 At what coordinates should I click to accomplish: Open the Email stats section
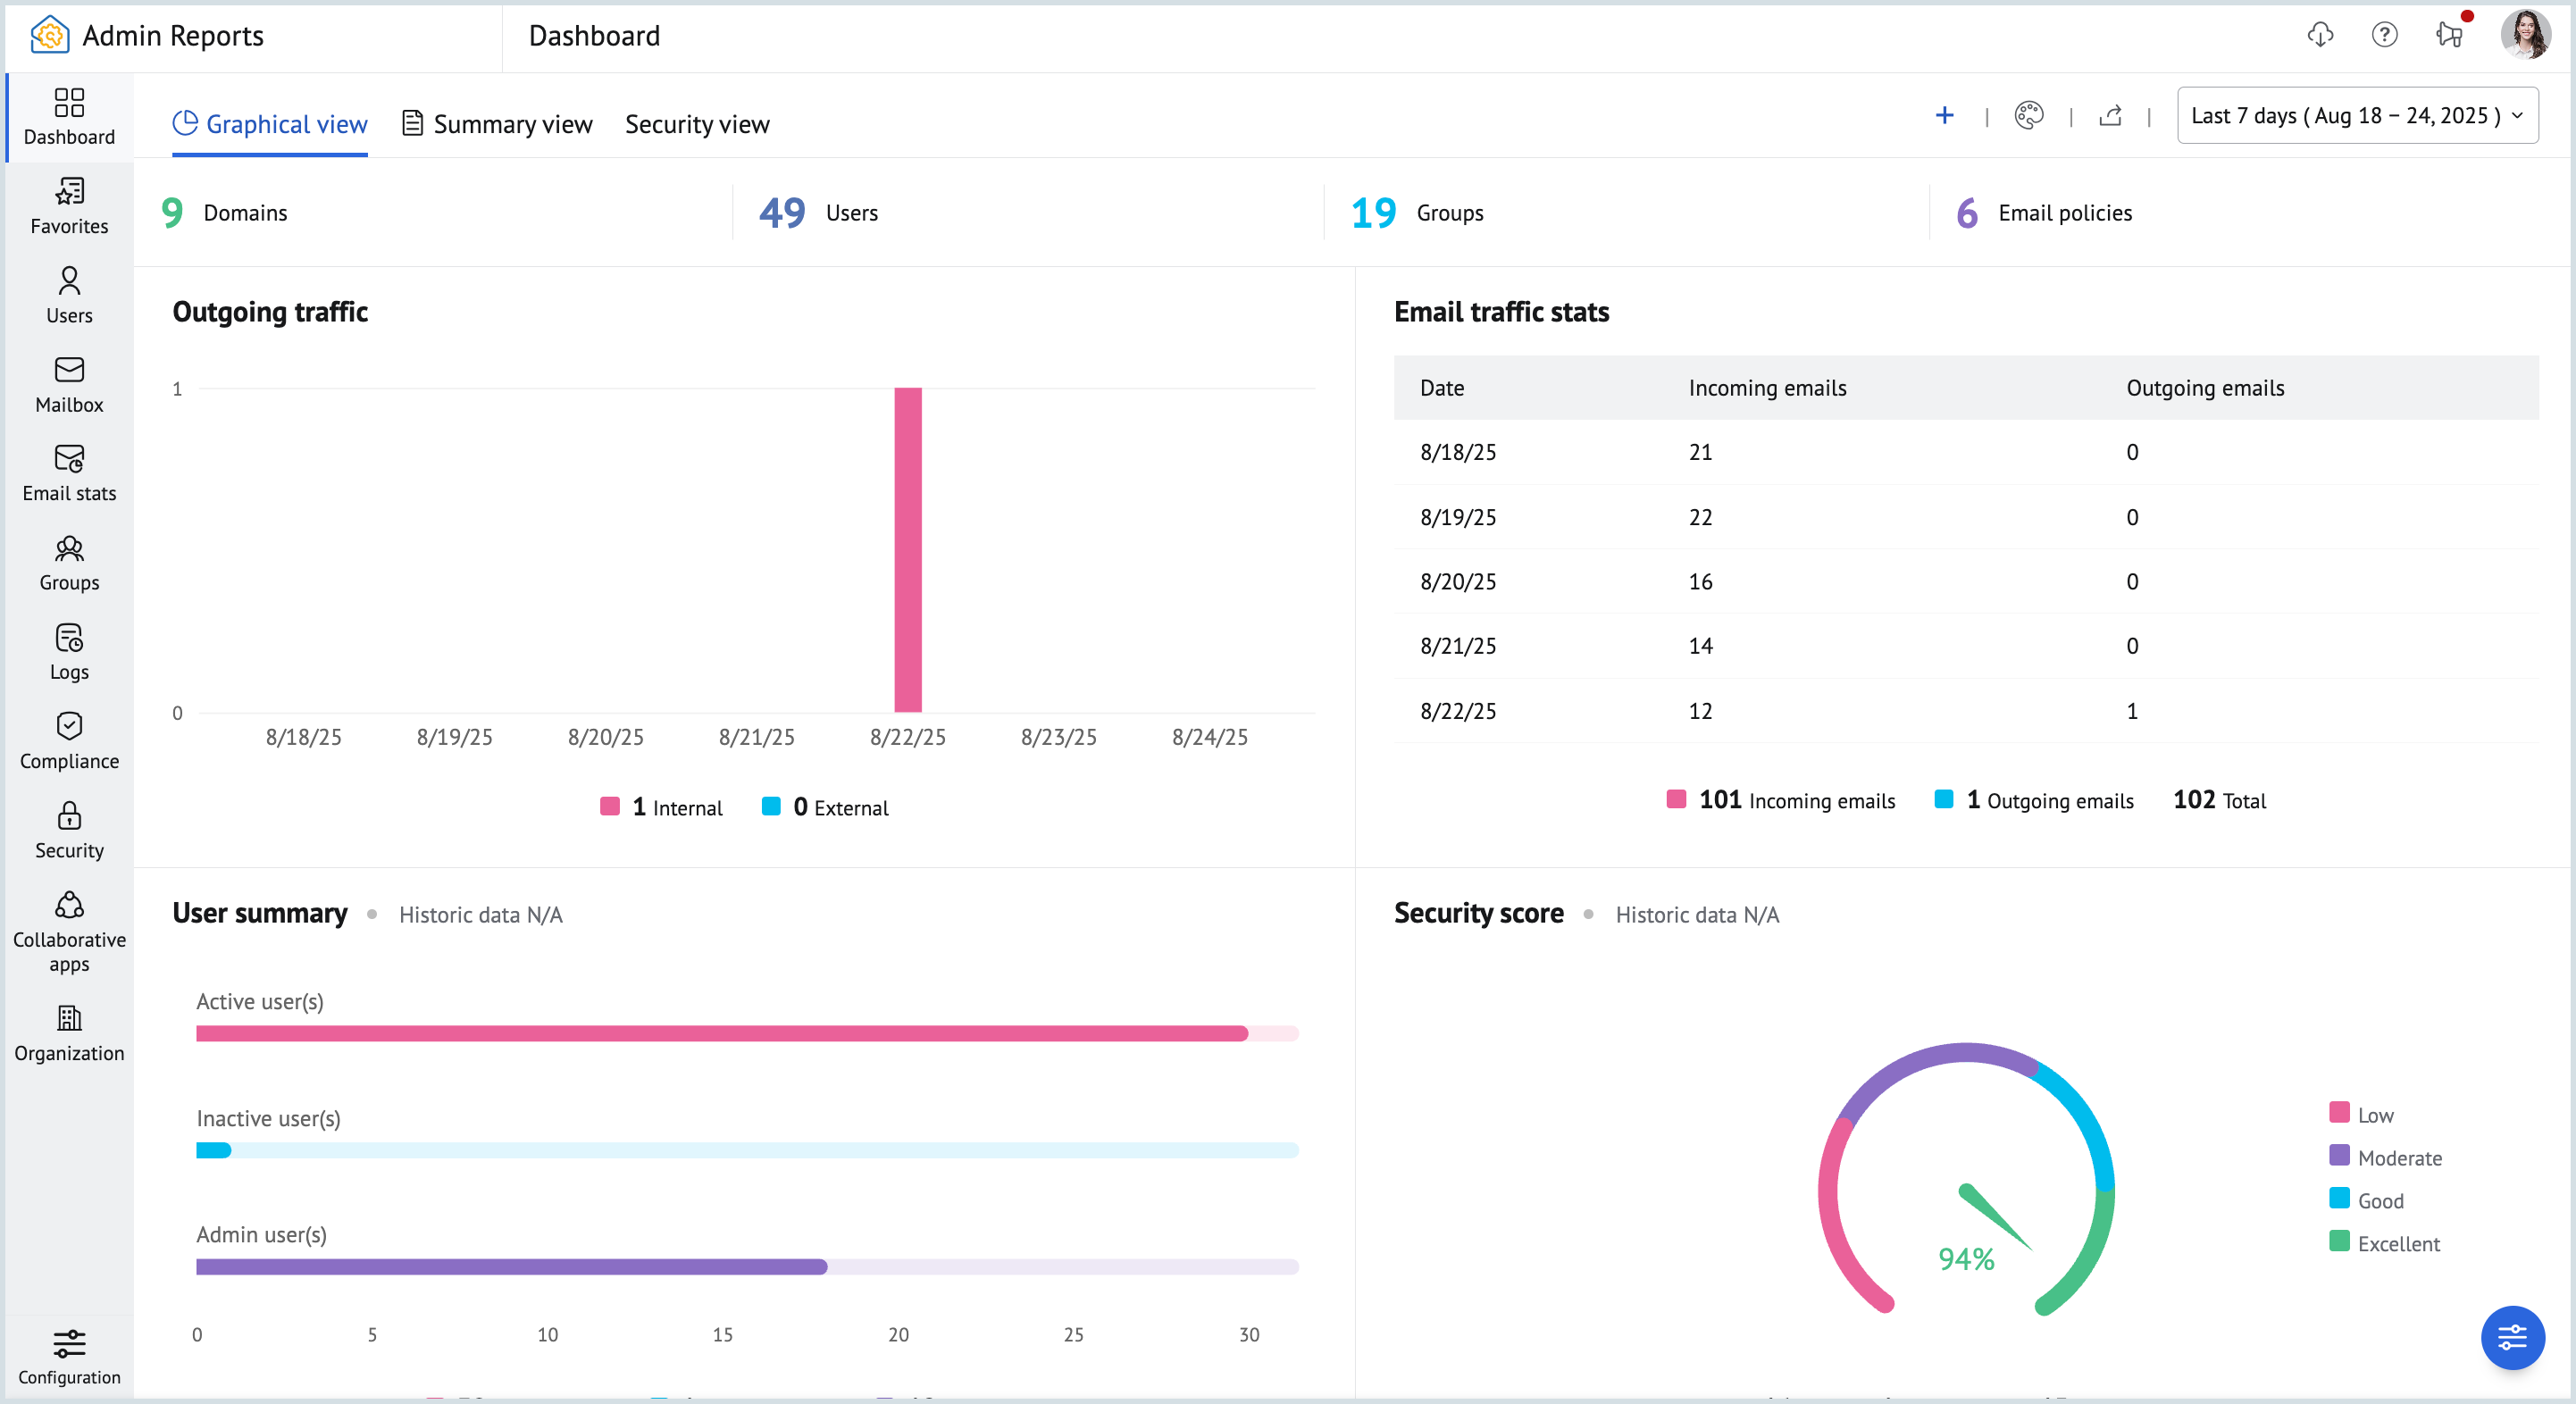pyautogui.click(x=68, y=472)
